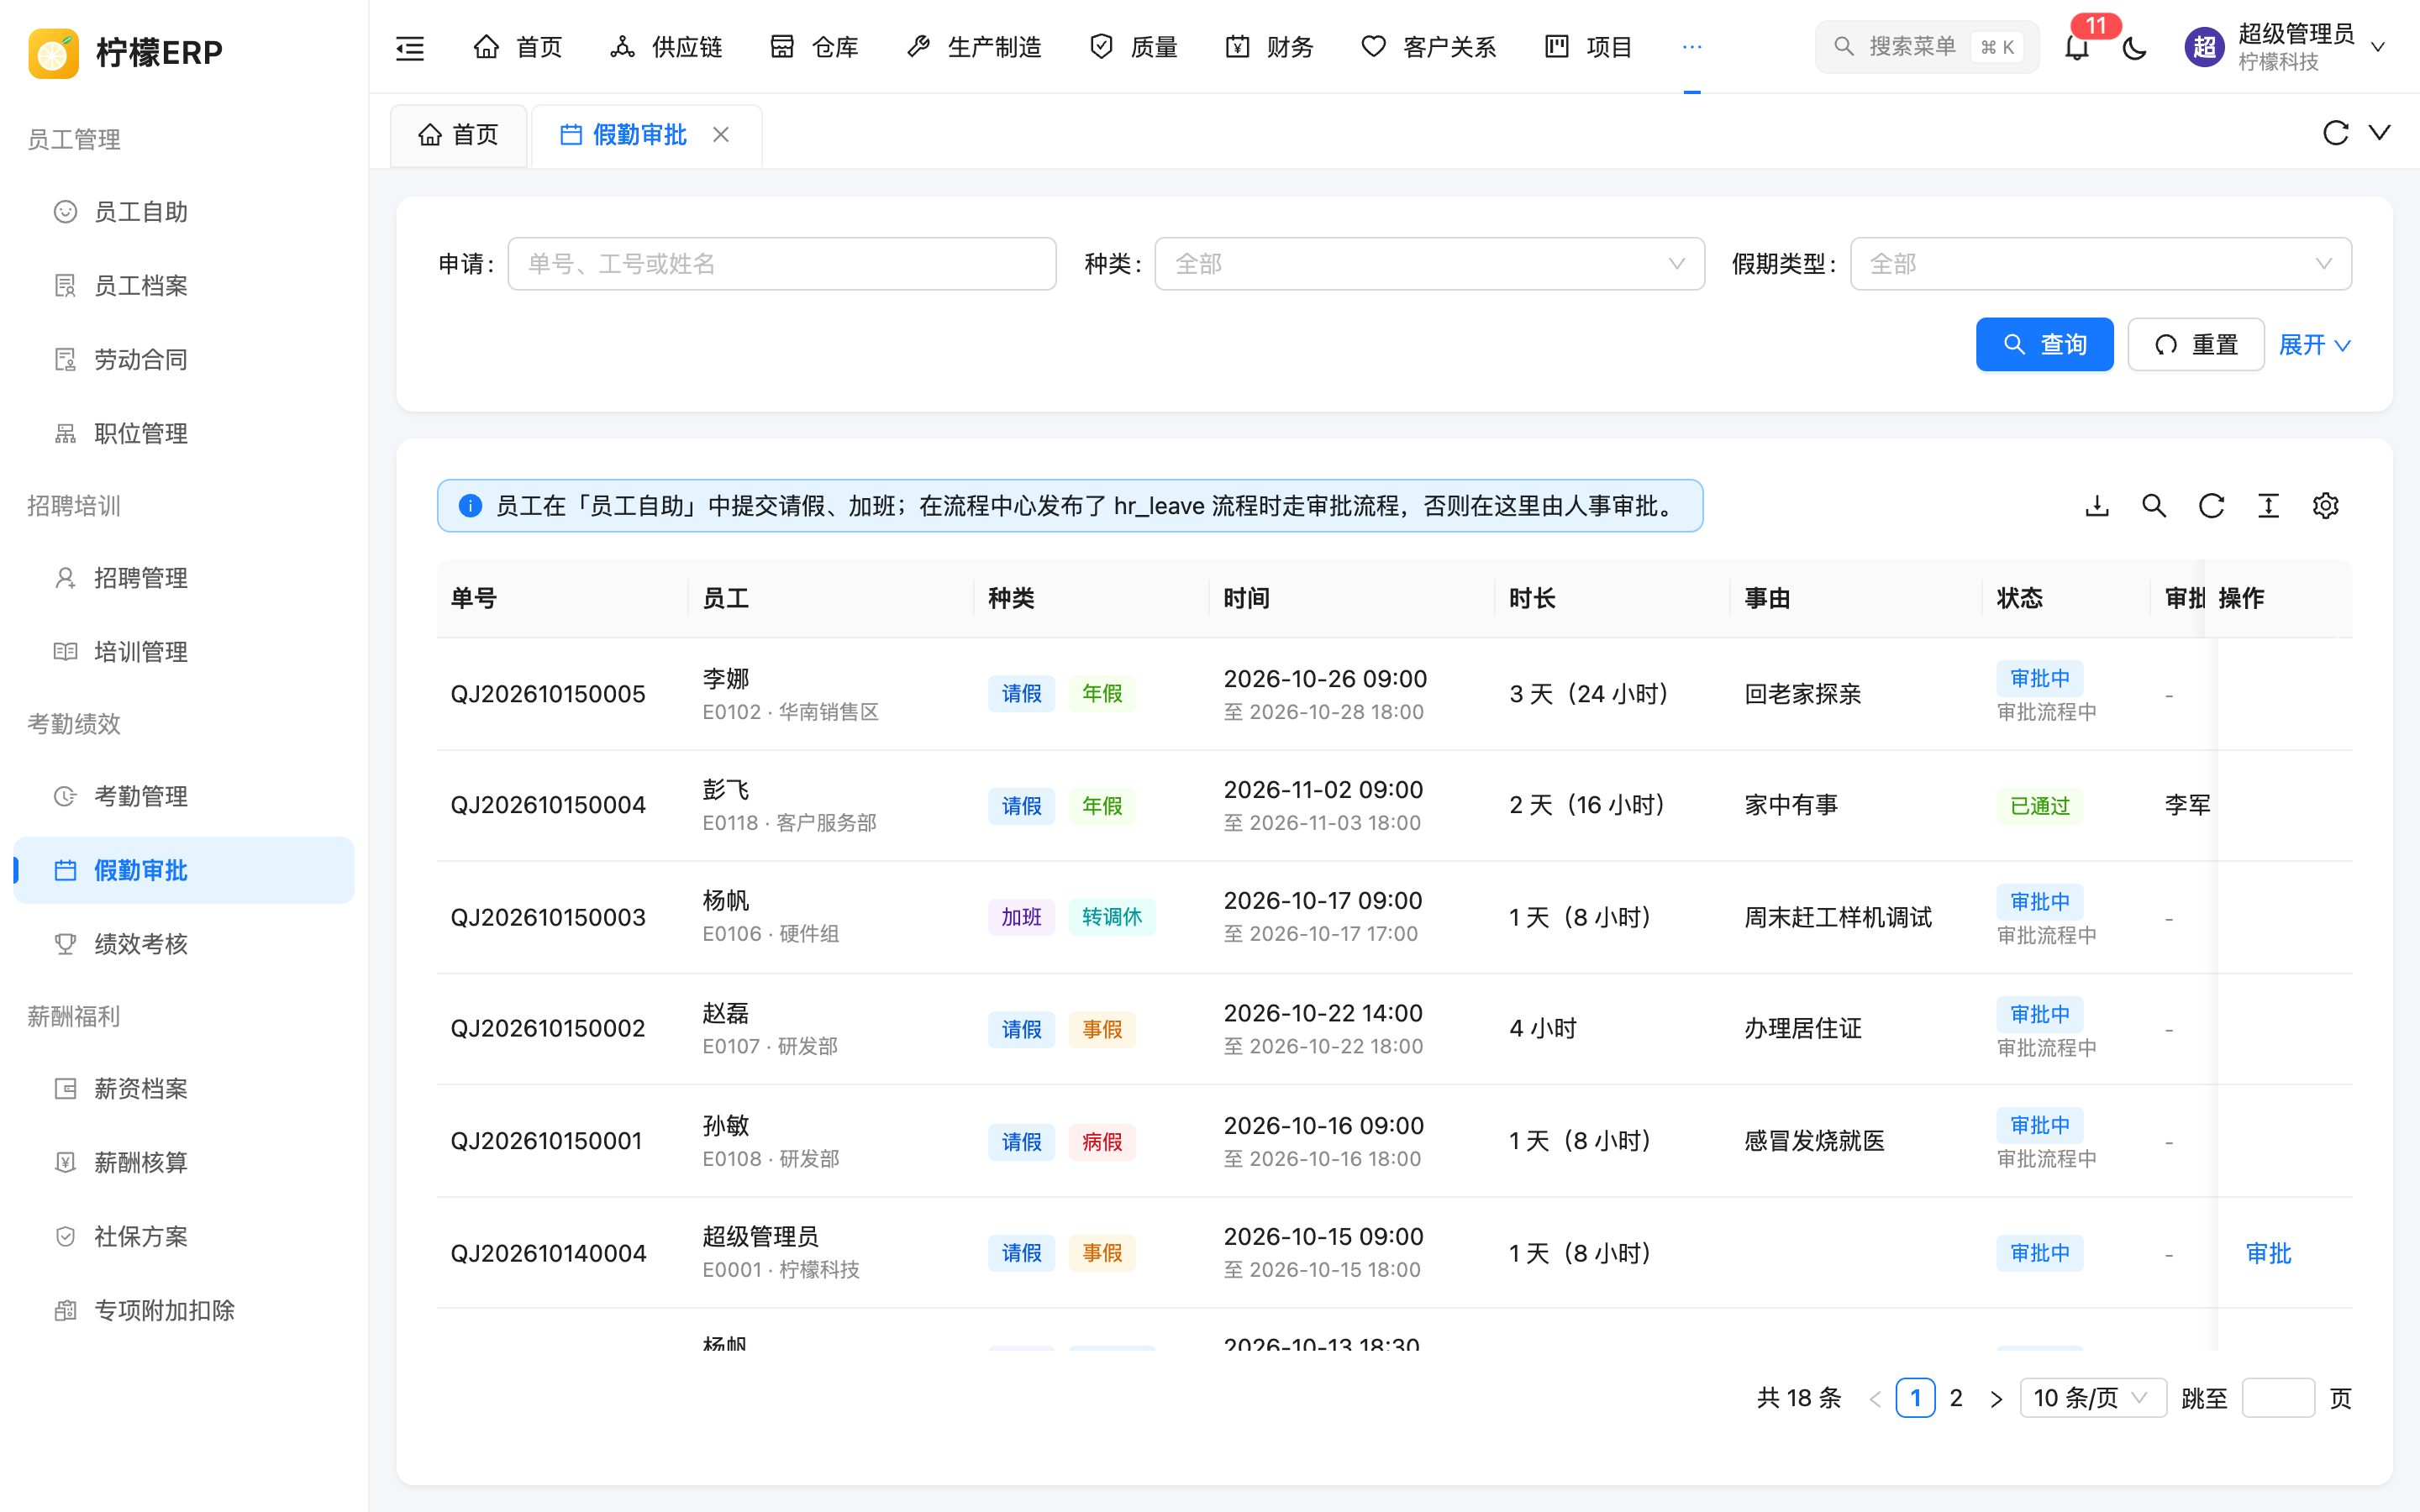Refresh the table data icon
2420x1512 pixels.
coord(2211,506)
